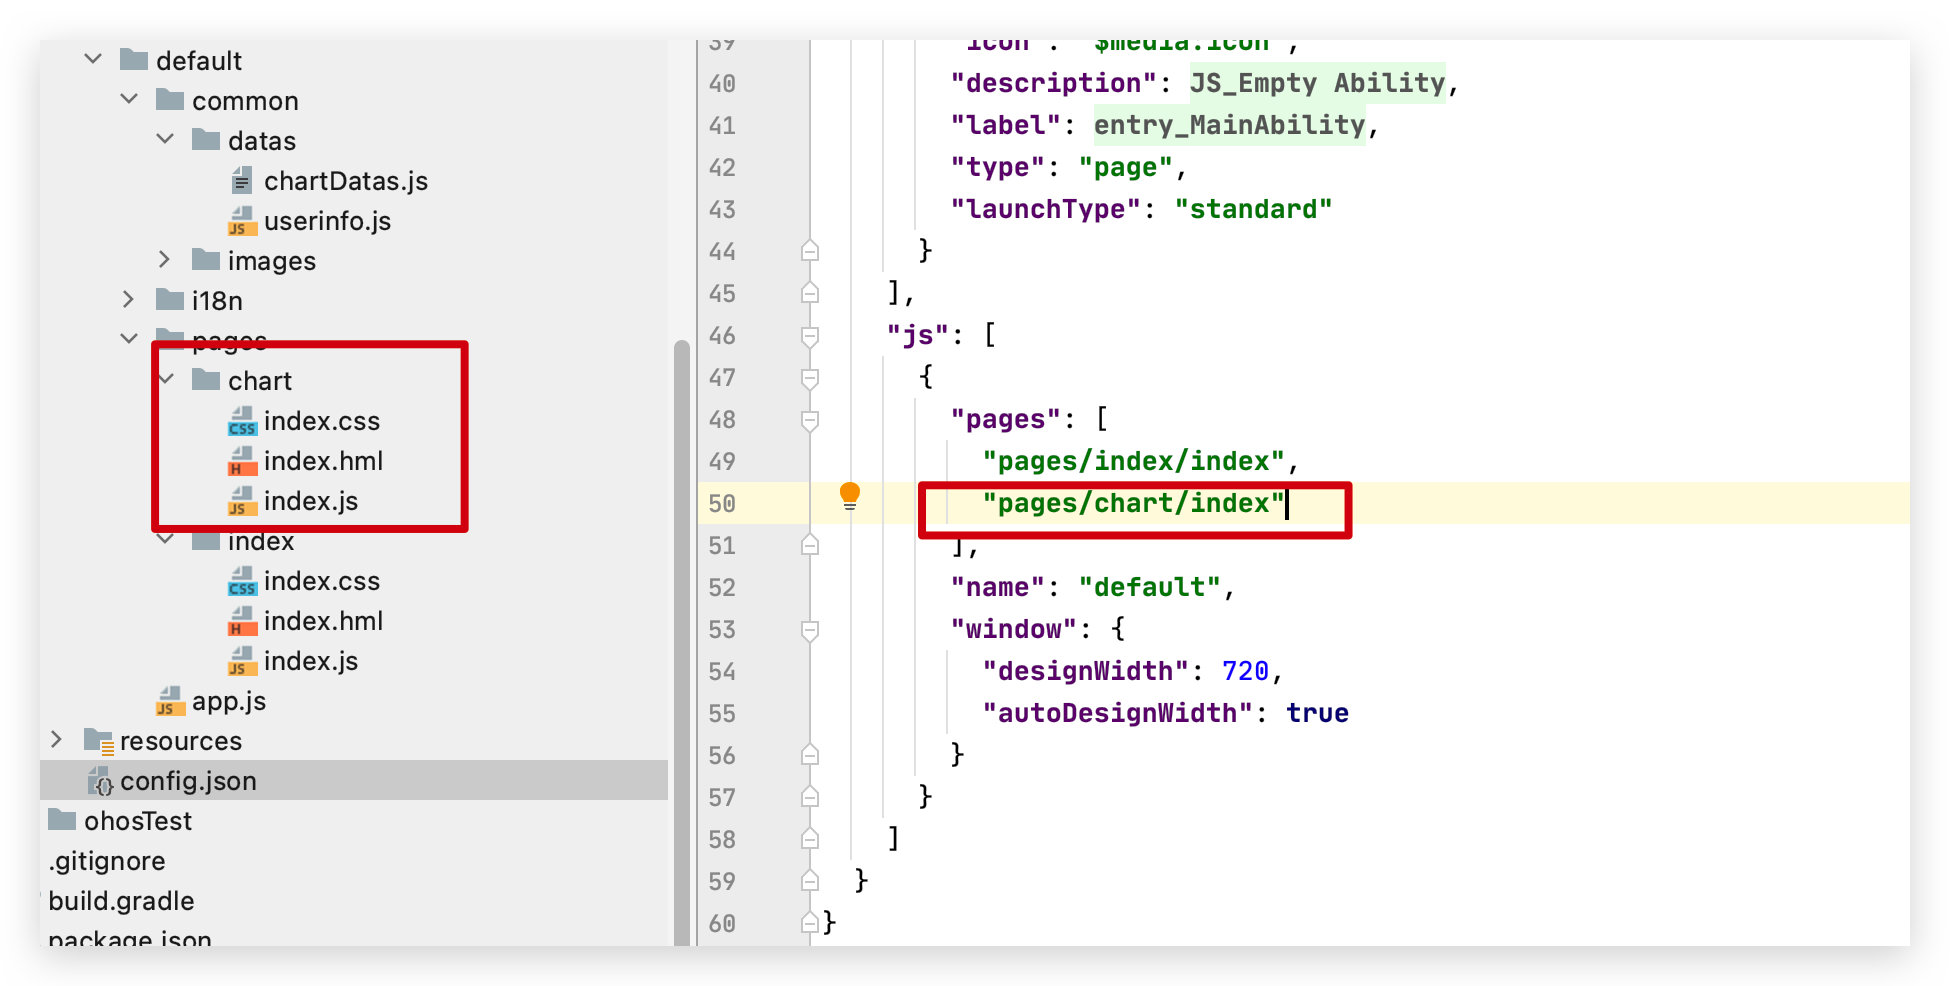1950x986 pixels.
Task: Expand the resources folder chevron
Action: click(x=57, y=739)
